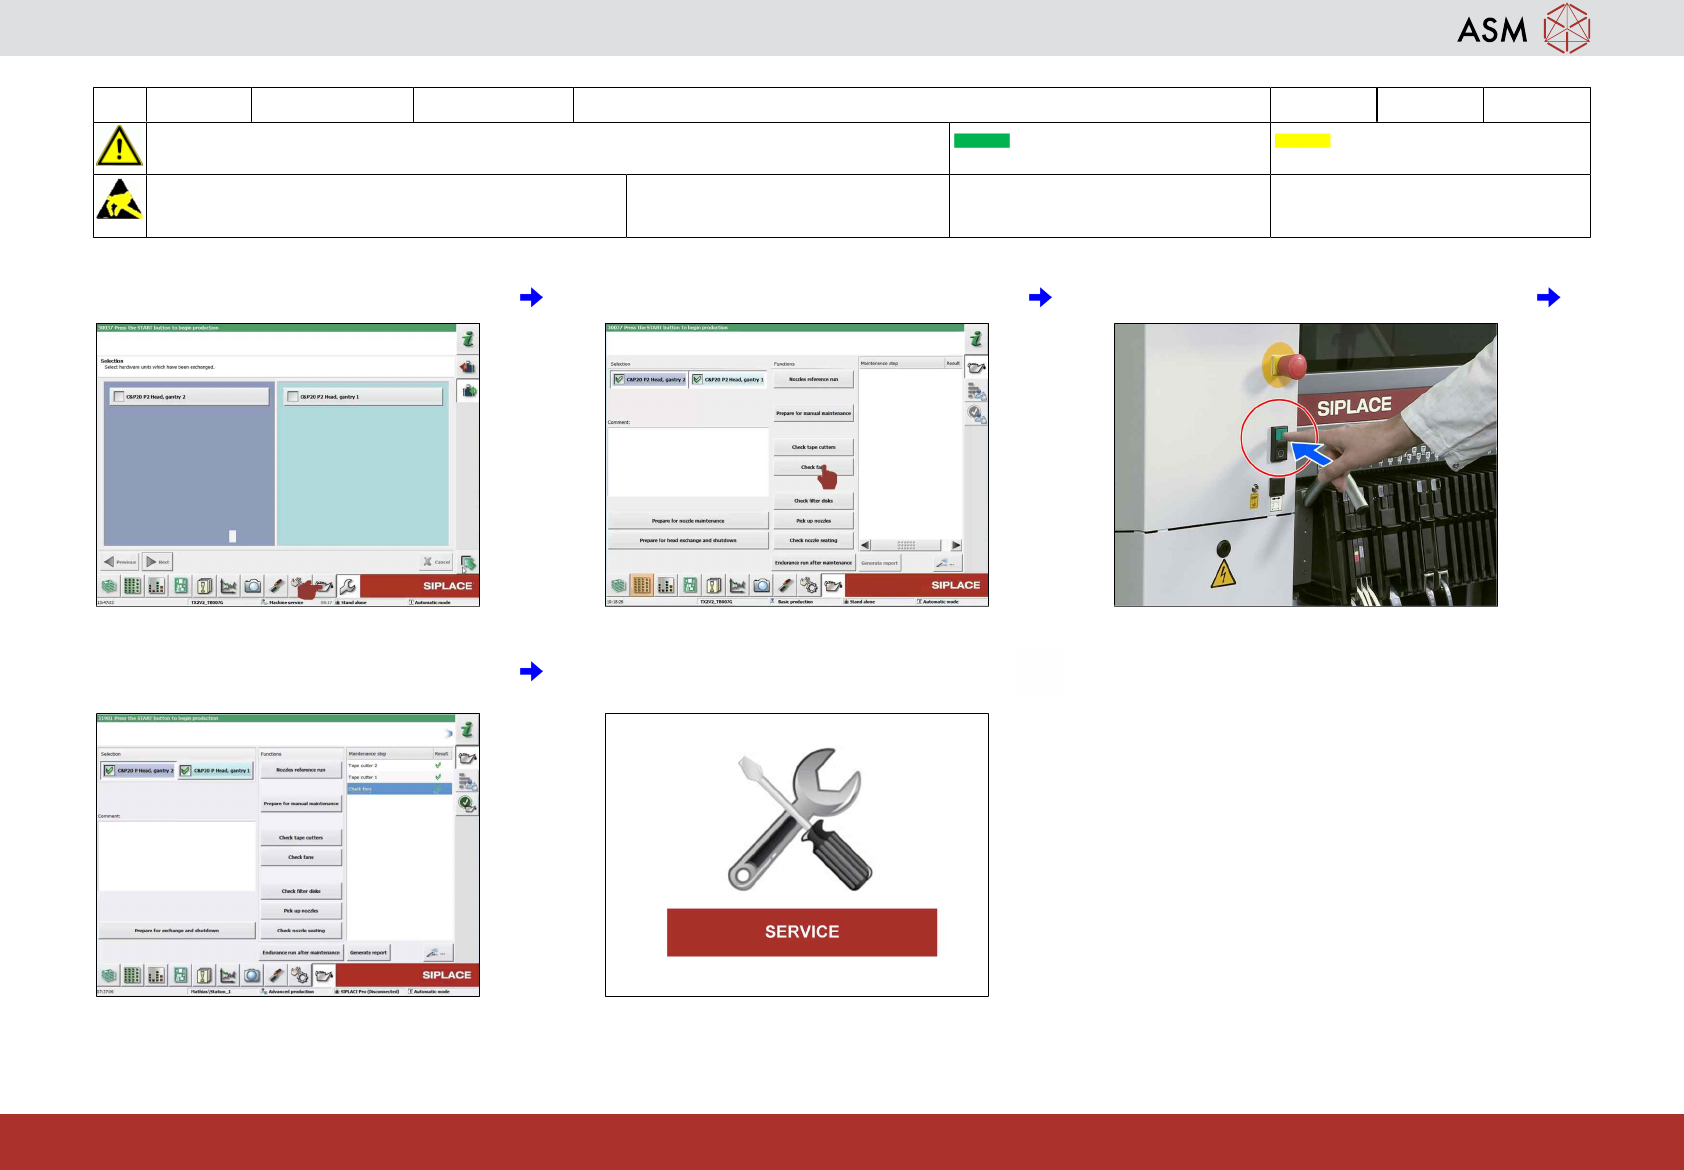Click Prepare for nozzle maintenance button

[688, 521]
